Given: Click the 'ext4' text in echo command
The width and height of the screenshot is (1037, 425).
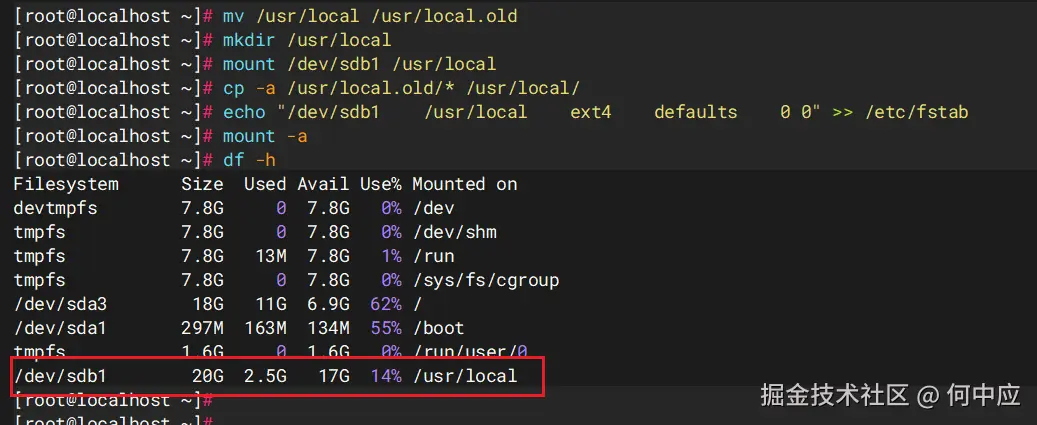Looking at the screenshot, I should [591, 112].
